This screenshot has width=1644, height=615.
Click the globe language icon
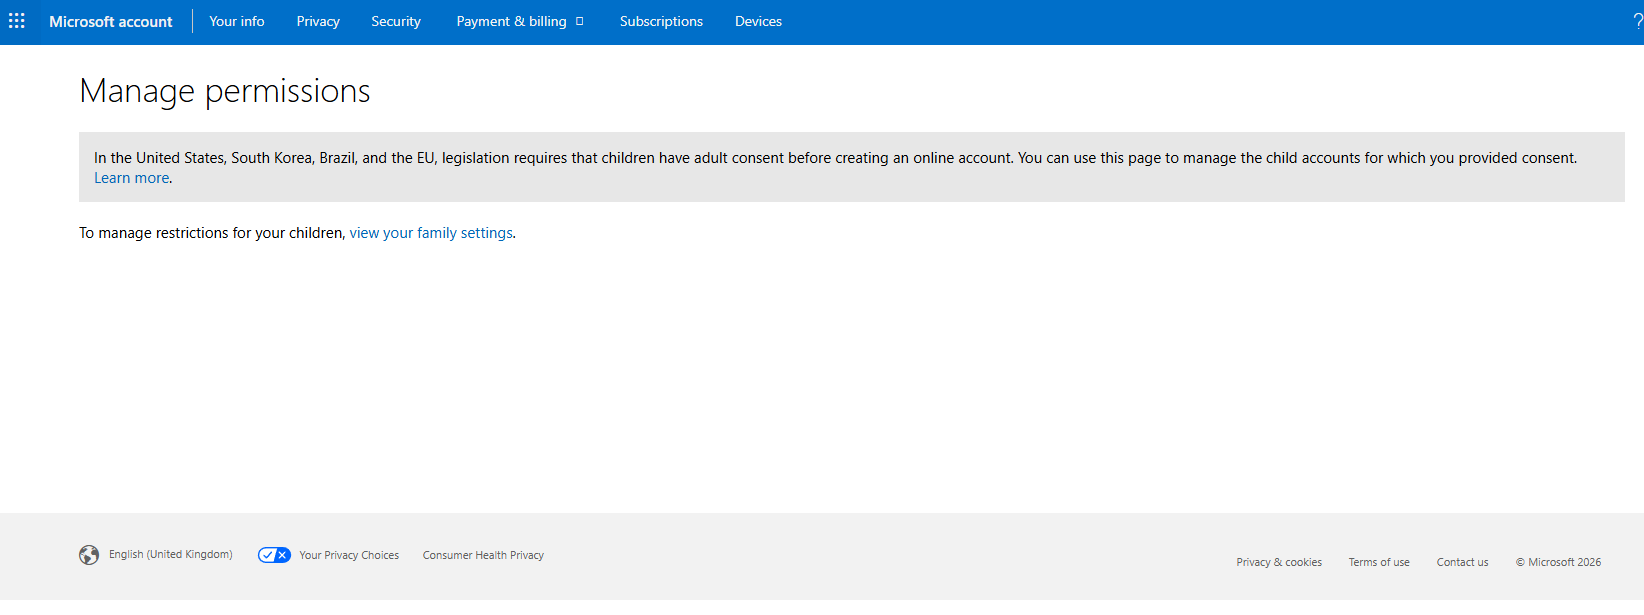(x=89, y=555)
